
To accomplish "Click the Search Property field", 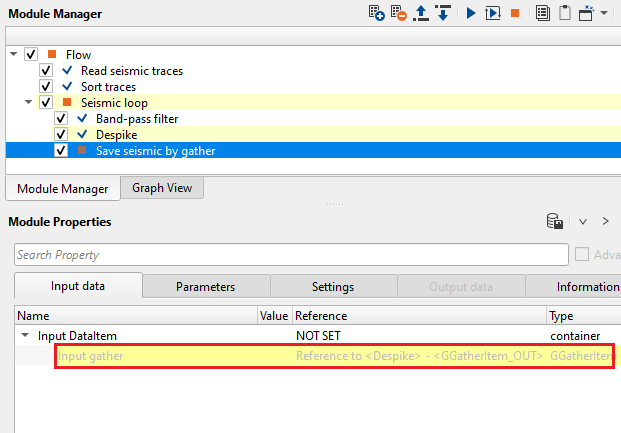I will [x=291, y=254].
